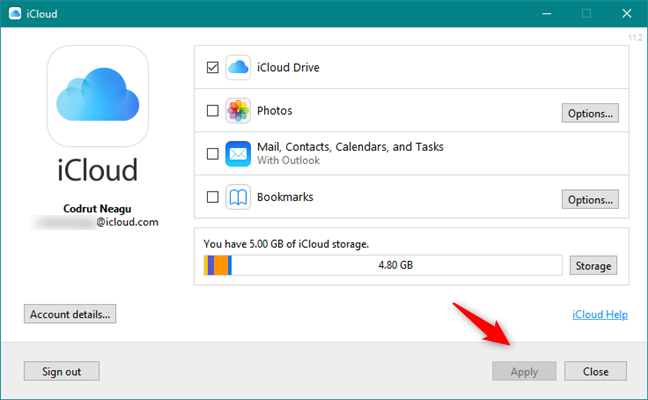This screenshot has width=648, height=400.
Task: Check the Bookmarks checkbox
Action: point(212,197)
